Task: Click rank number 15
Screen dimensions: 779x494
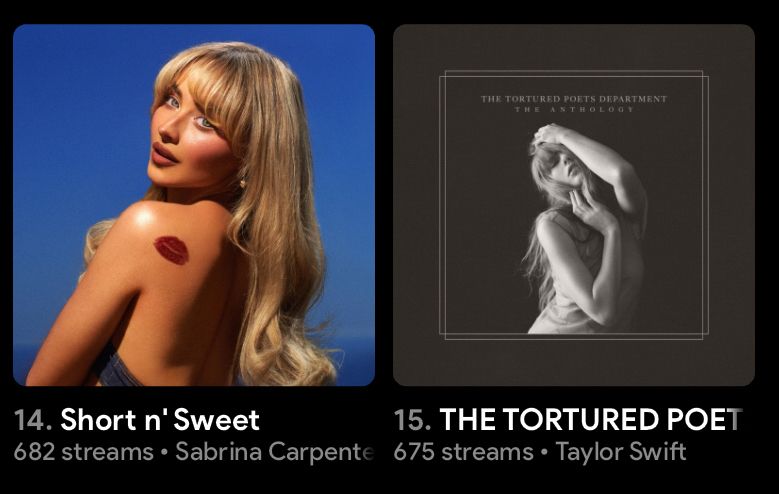Action: pos(412,420)
